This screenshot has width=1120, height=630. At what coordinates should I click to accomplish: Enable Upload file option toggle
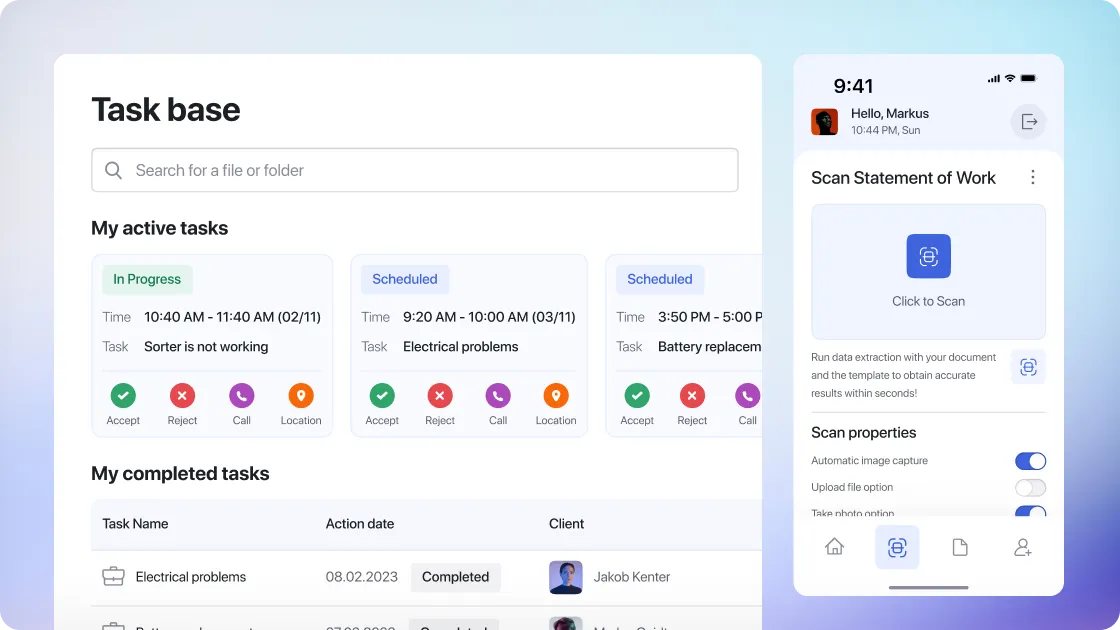[x=1030, y=488]
